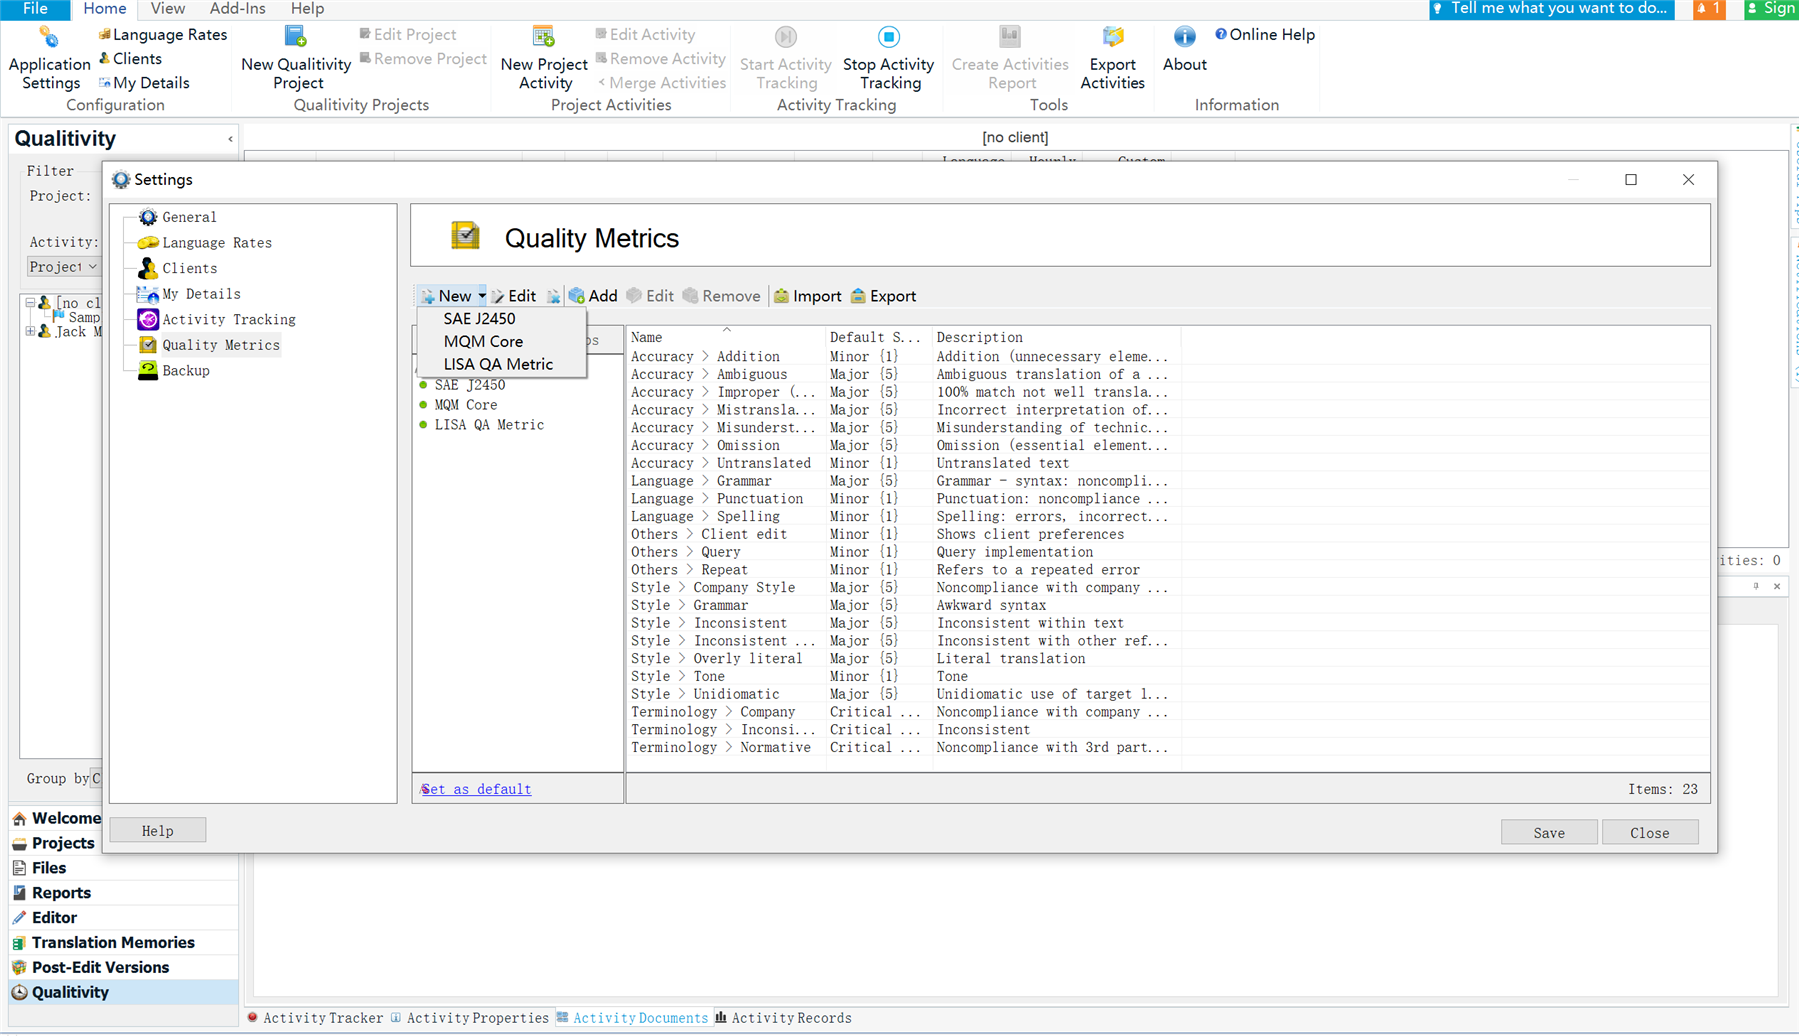Screen dimensions: 1799x1036
Task: Collapse the Qualitivity navigation pane
Action: [x=230, y=139]
